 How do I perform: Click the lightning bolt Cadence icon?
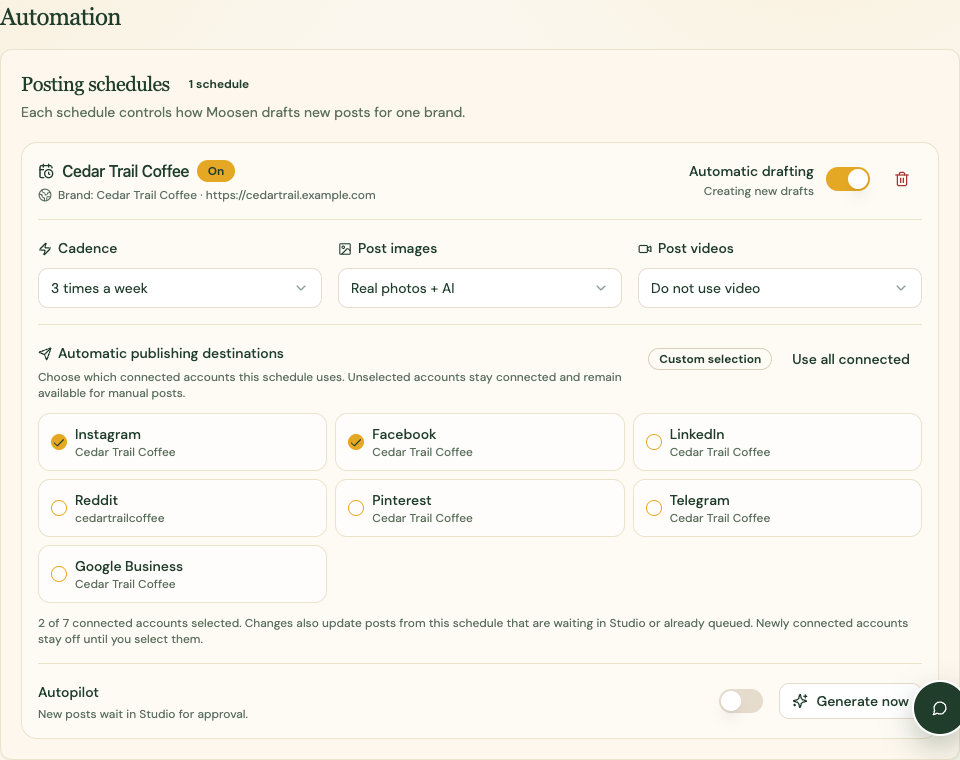45,249
